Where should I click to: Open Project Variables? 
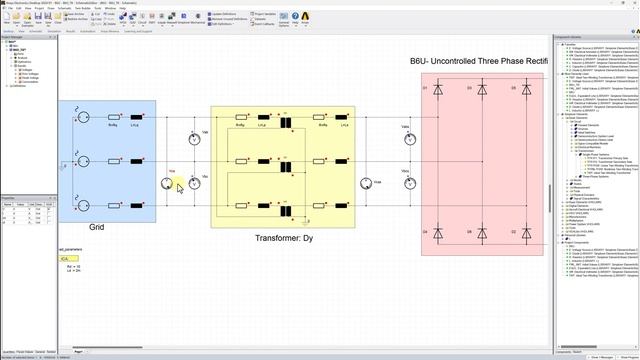pyautogui.click(x=263, y=14)
